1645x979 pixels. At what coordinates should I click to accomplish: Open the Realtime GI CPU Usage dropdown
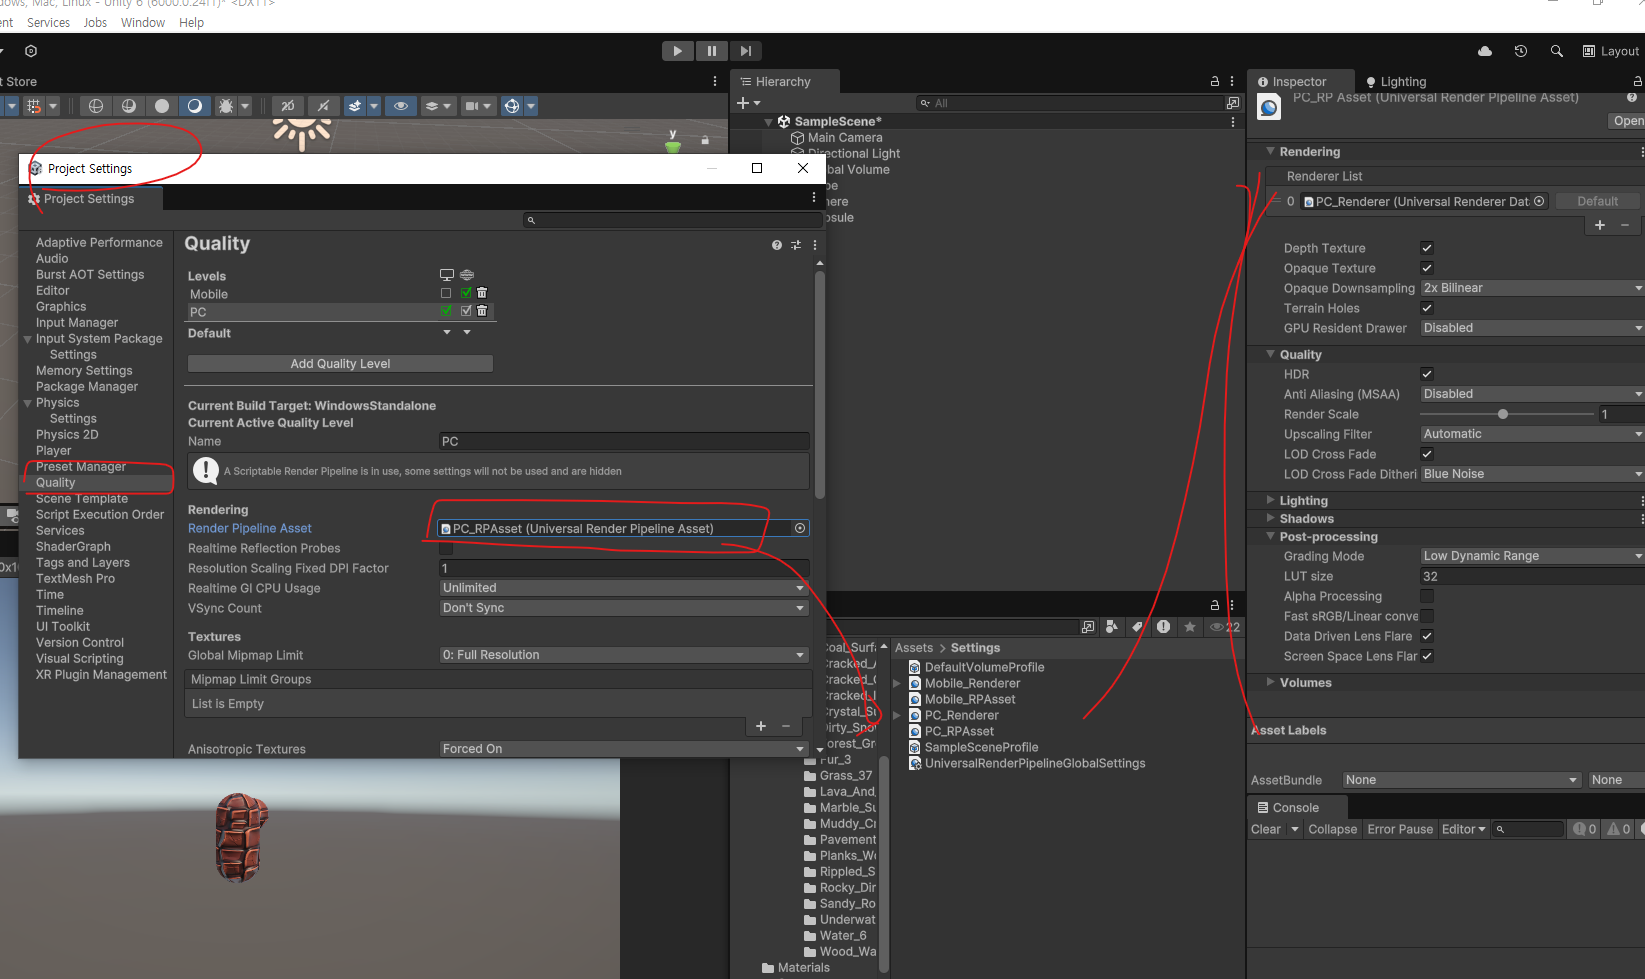click(x=624, y=588)
